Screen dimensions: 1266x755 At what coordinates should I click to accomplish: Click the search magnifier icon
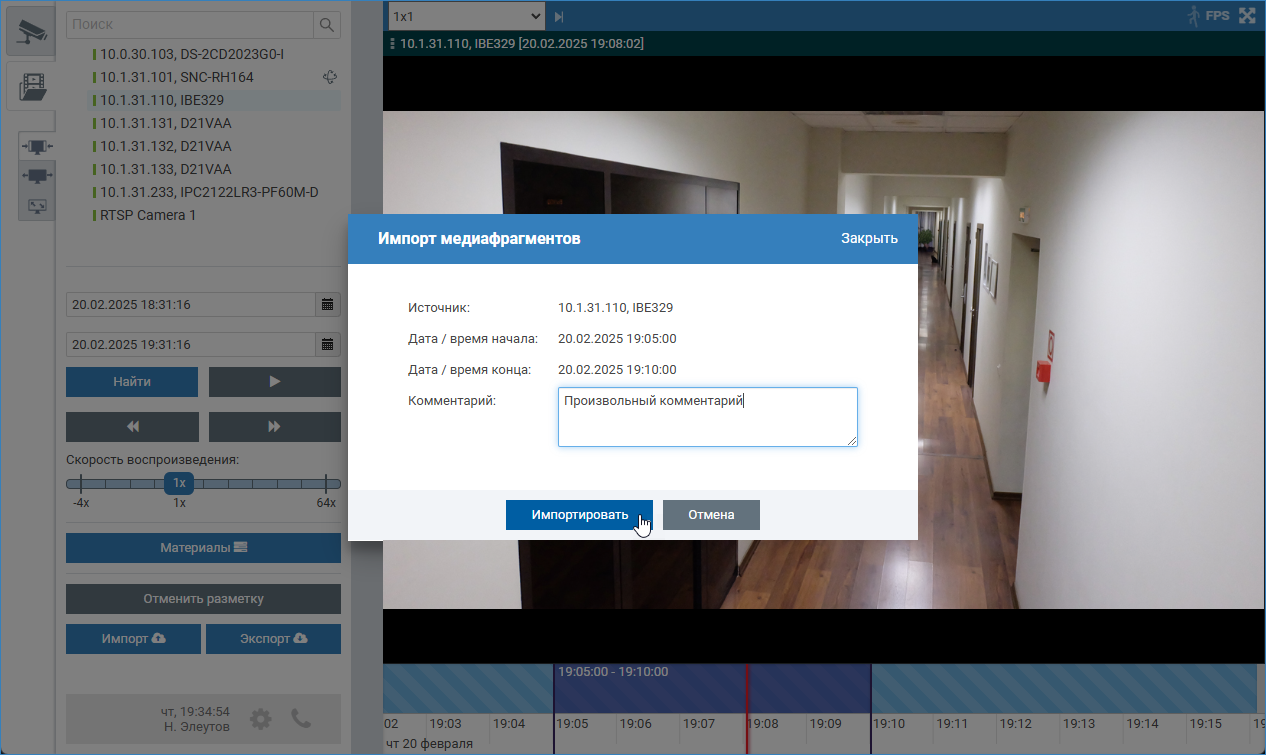point(326,24)
